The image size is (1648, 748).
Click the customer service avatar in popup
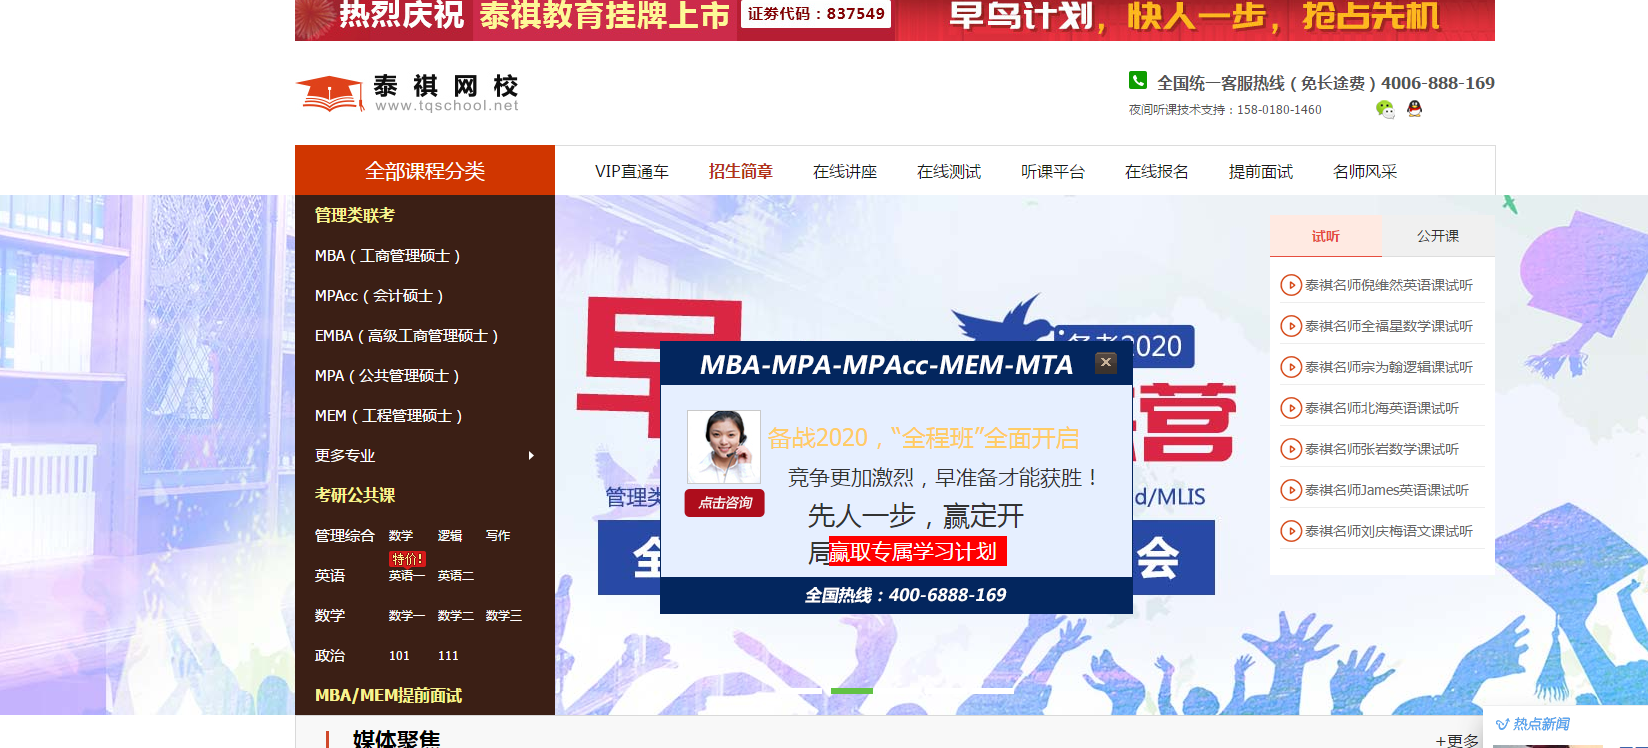point(724,447)
